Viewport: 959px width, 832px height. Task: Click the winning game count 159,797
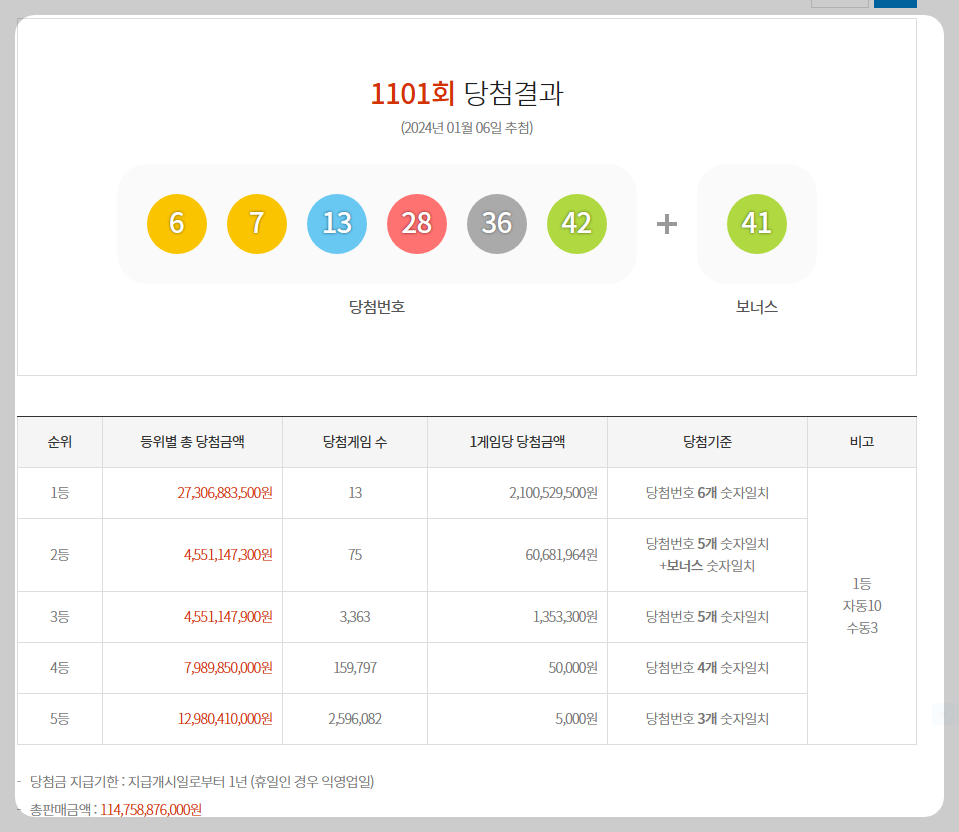tap(355, 667)
